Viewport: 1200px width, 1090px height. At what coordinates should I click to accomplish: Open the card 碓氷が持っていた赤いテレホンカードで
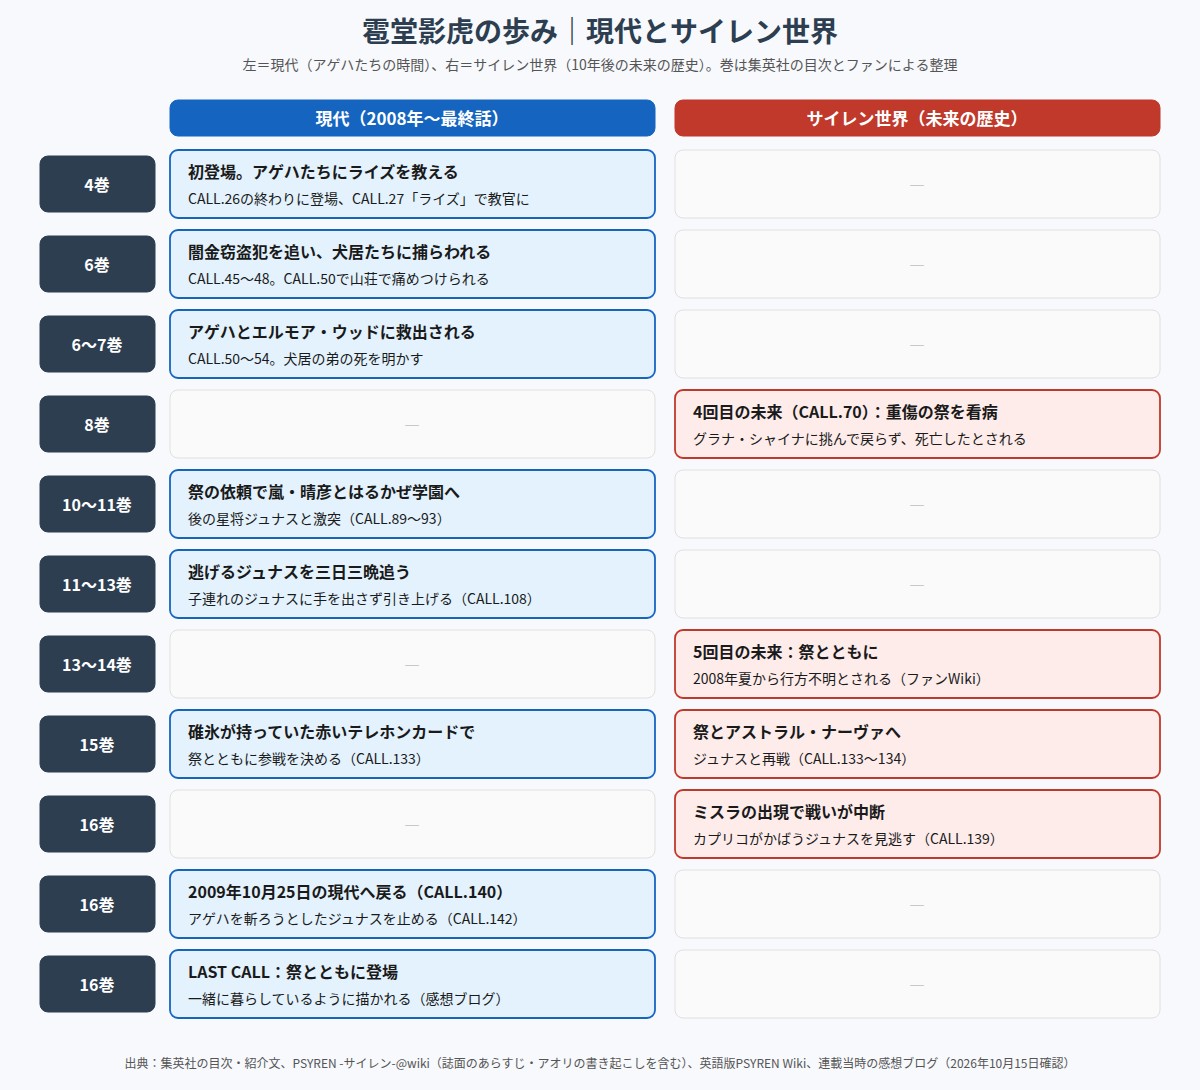412,744
